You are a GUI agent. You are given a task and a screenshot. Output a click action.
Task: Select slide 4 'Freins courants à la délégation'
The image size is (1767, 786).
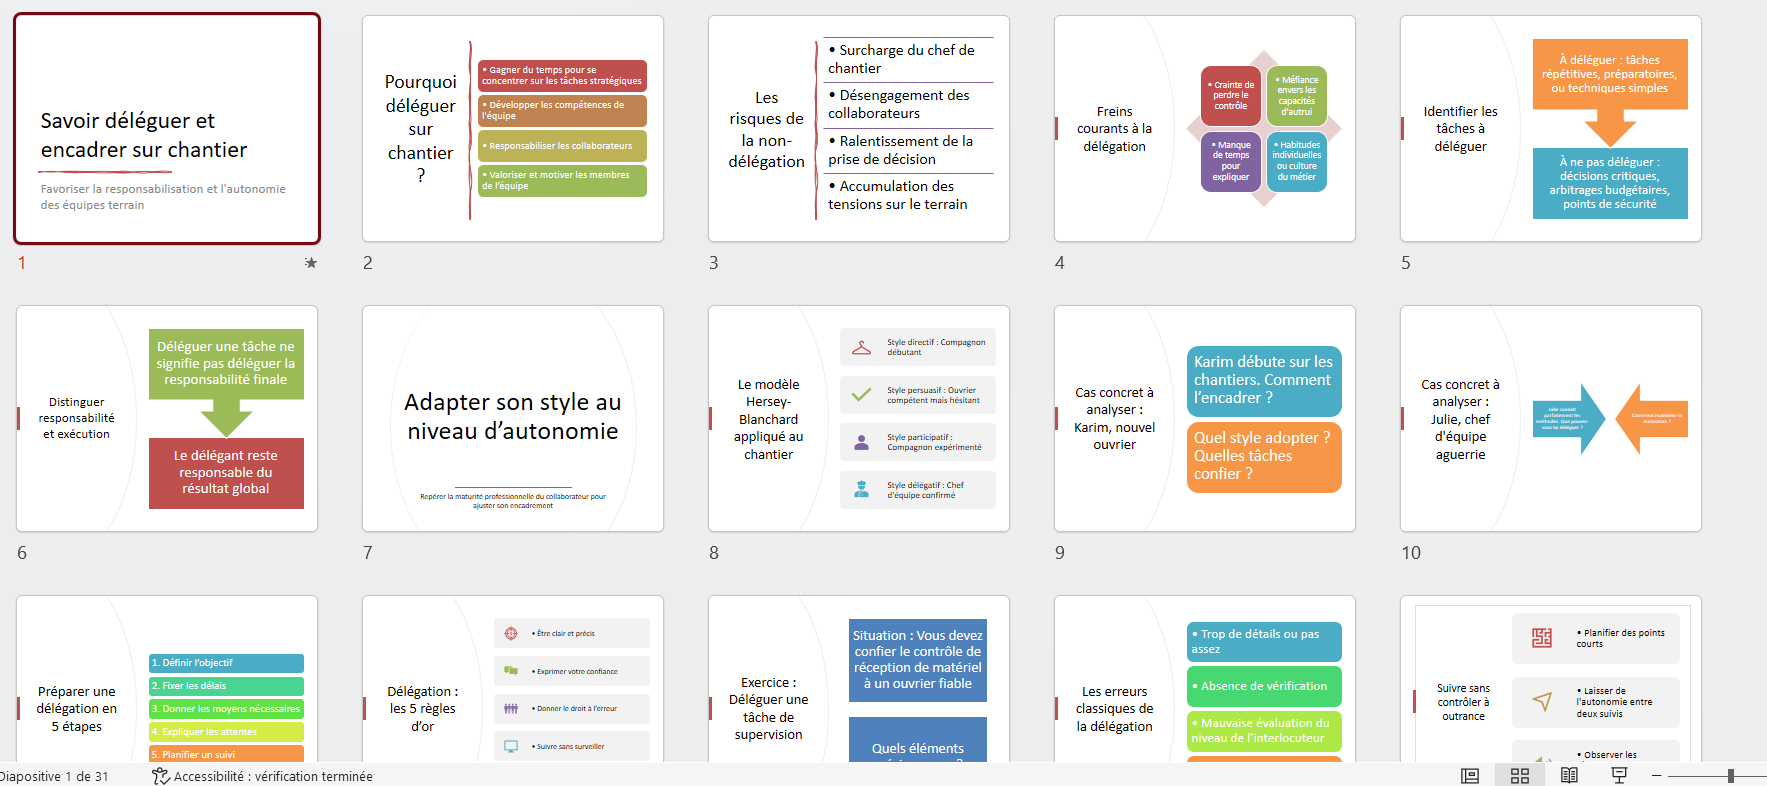click(1204, 129)
